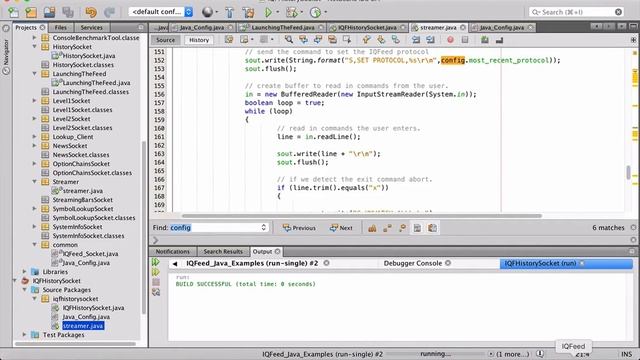Click the editor find-selection magnifier icon
This screenshot has width=640, height=360.
click(x=289, y=40)
